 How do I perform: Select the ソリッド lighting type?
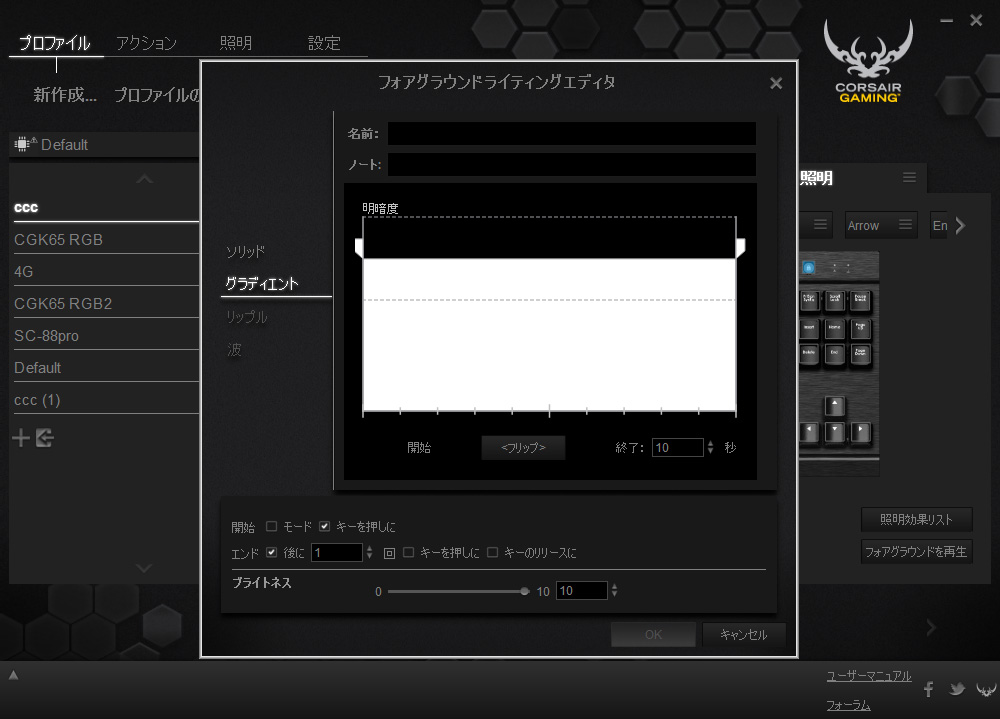[x=245, y=251]
